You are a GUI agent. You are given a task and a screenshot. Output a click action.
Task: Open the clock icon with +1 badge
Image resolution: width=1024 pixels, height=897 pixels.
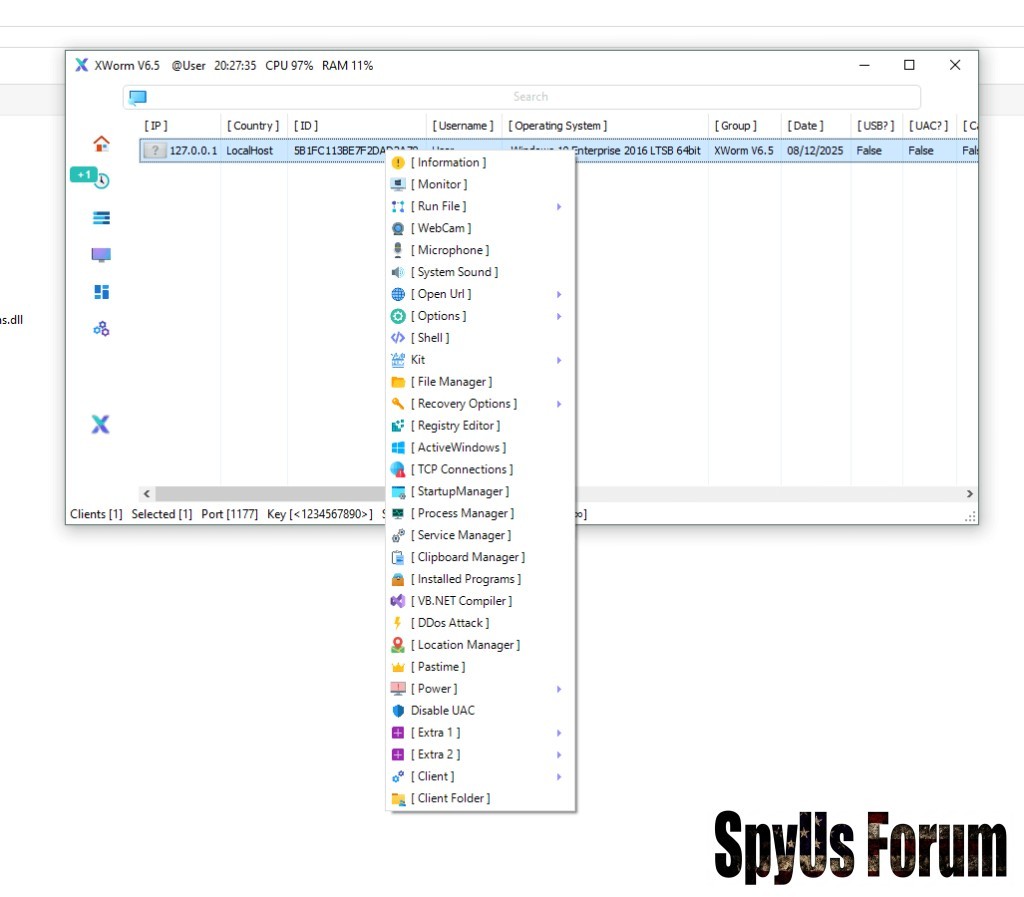(x=100, y=180)
